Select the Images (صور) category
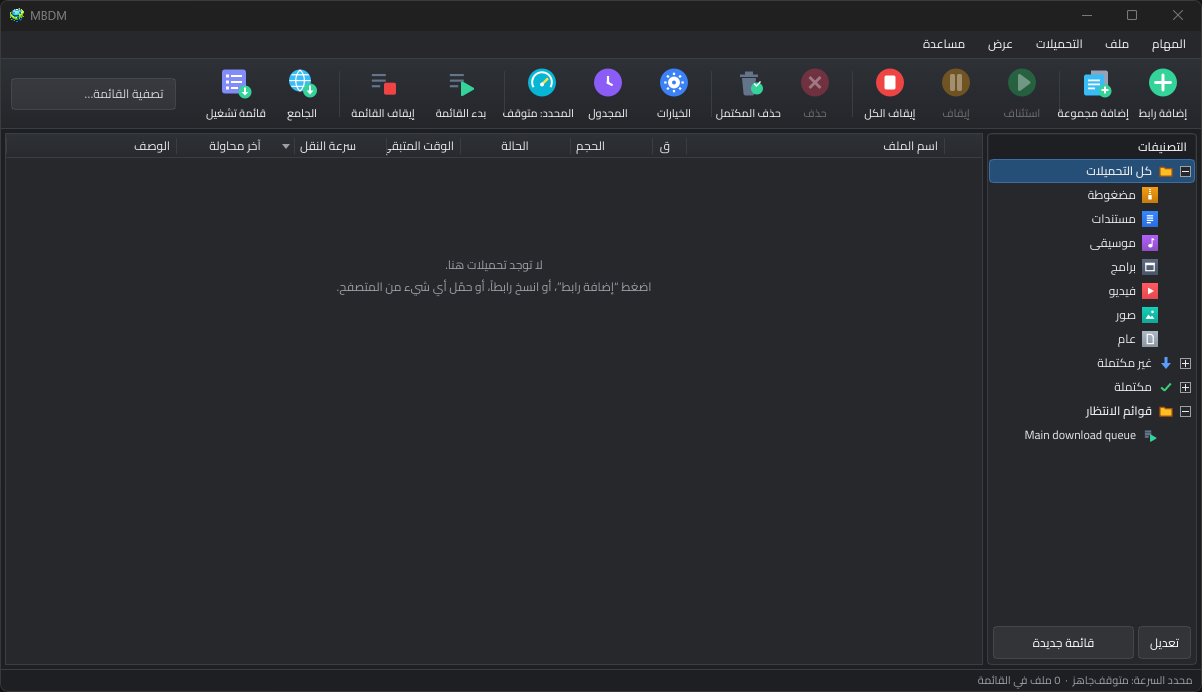 click(x=1091, y=315)
